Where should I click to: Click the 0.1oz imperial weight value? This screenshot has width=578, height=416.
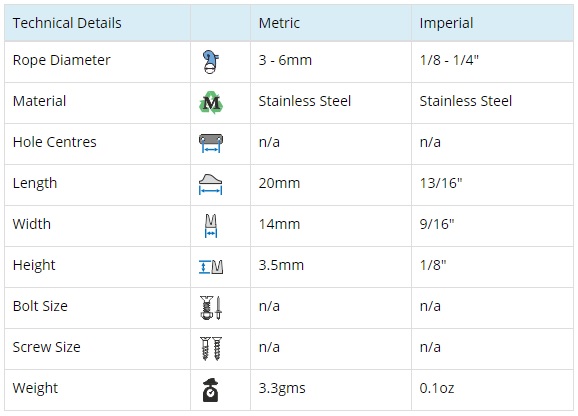437,388
